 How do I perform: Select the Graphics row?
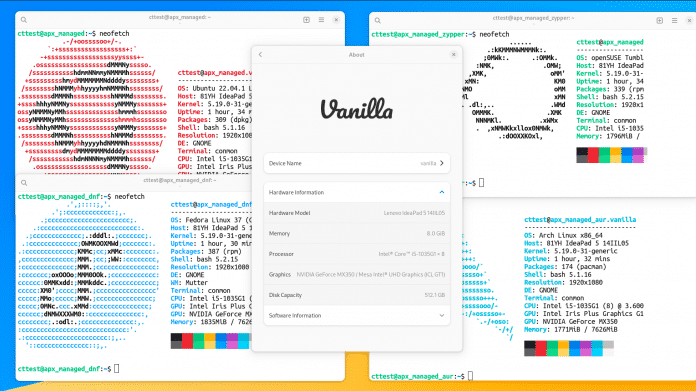(x=356, y=274)
